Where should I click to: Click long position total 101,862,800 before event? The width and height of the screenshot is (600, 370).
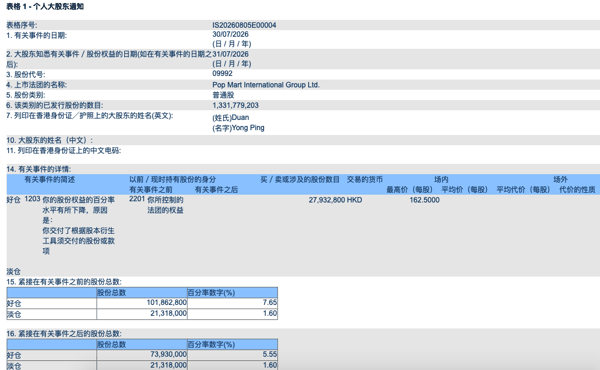point(166,303)
